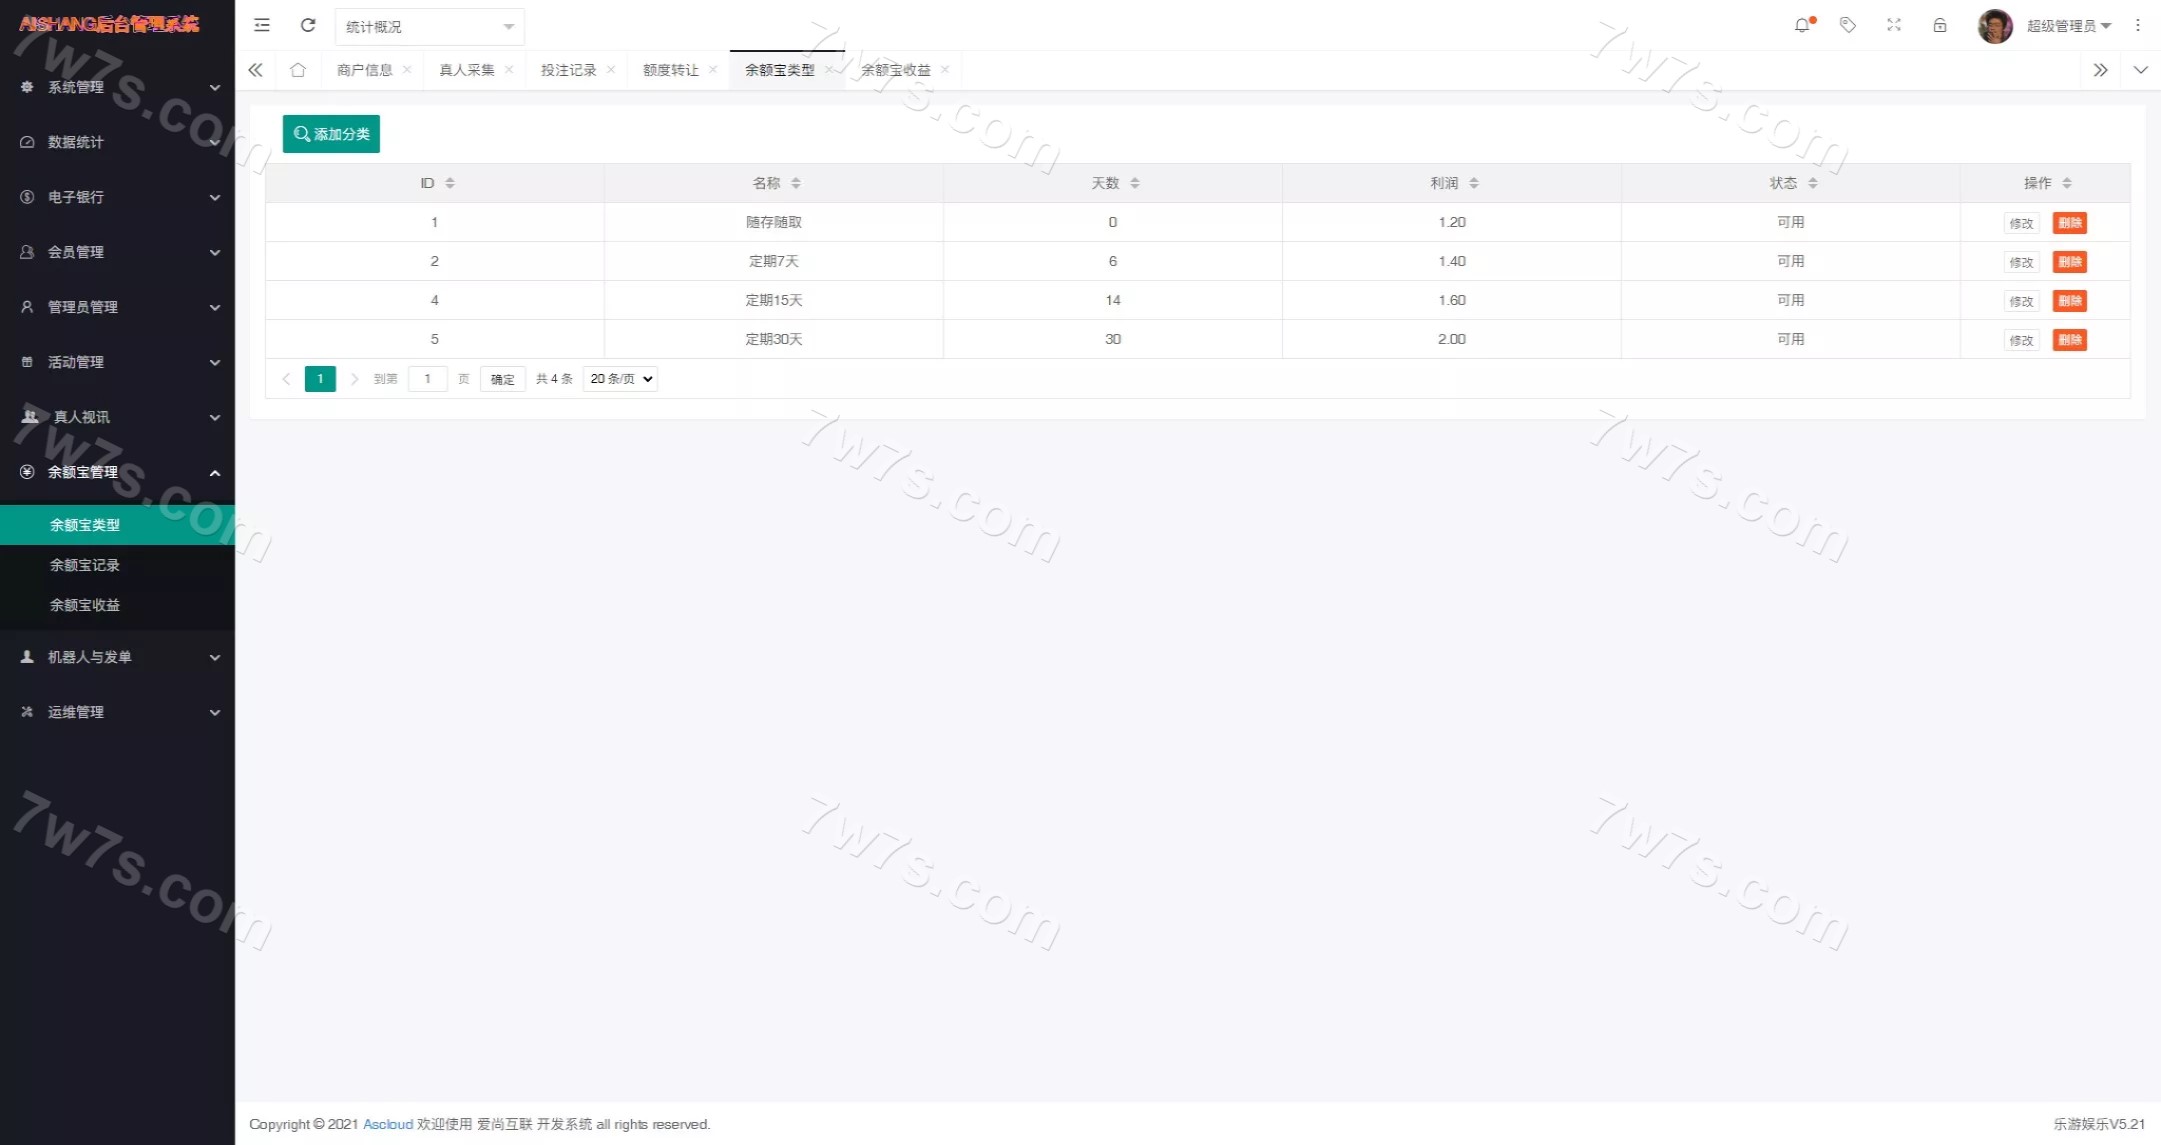Sort table by 利润 column arrows

pos(1474,183)
